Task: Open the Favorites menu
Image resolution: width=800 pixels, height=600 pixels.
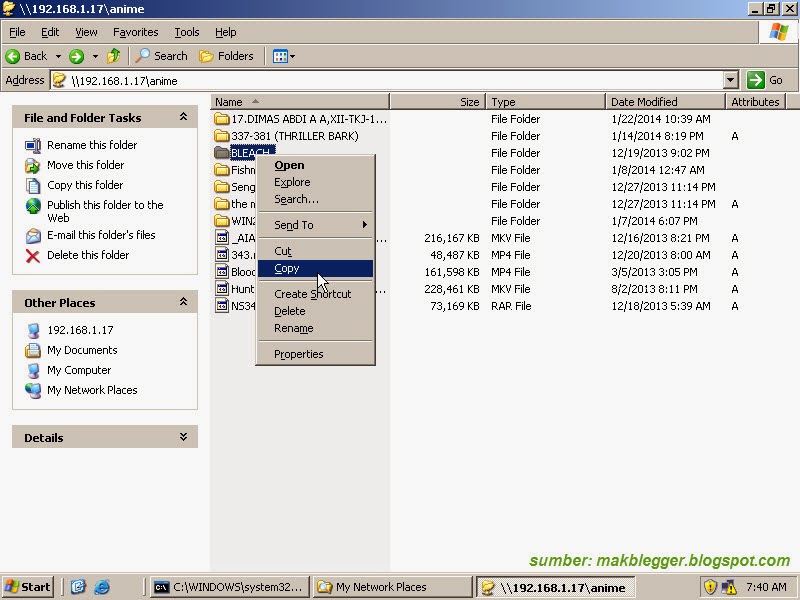Action: (135, 32)
